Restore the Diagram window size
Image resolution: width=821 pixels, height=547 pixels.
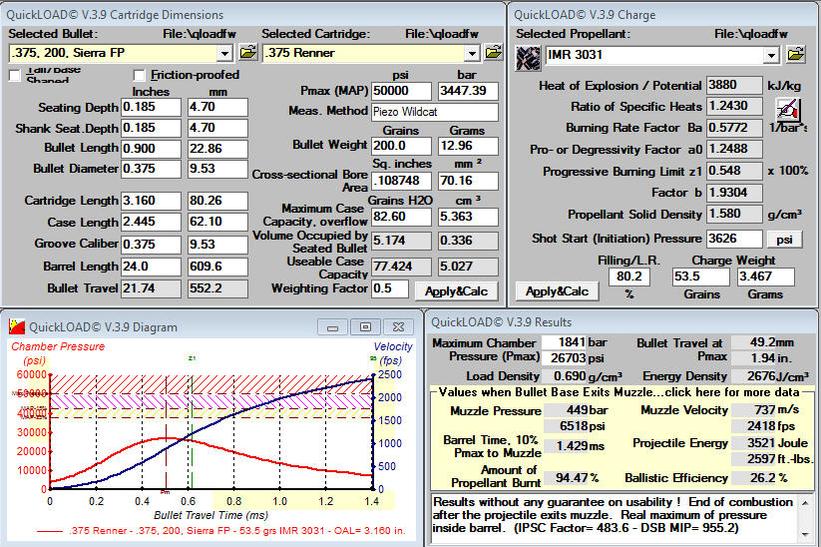[x=367, y=326]
